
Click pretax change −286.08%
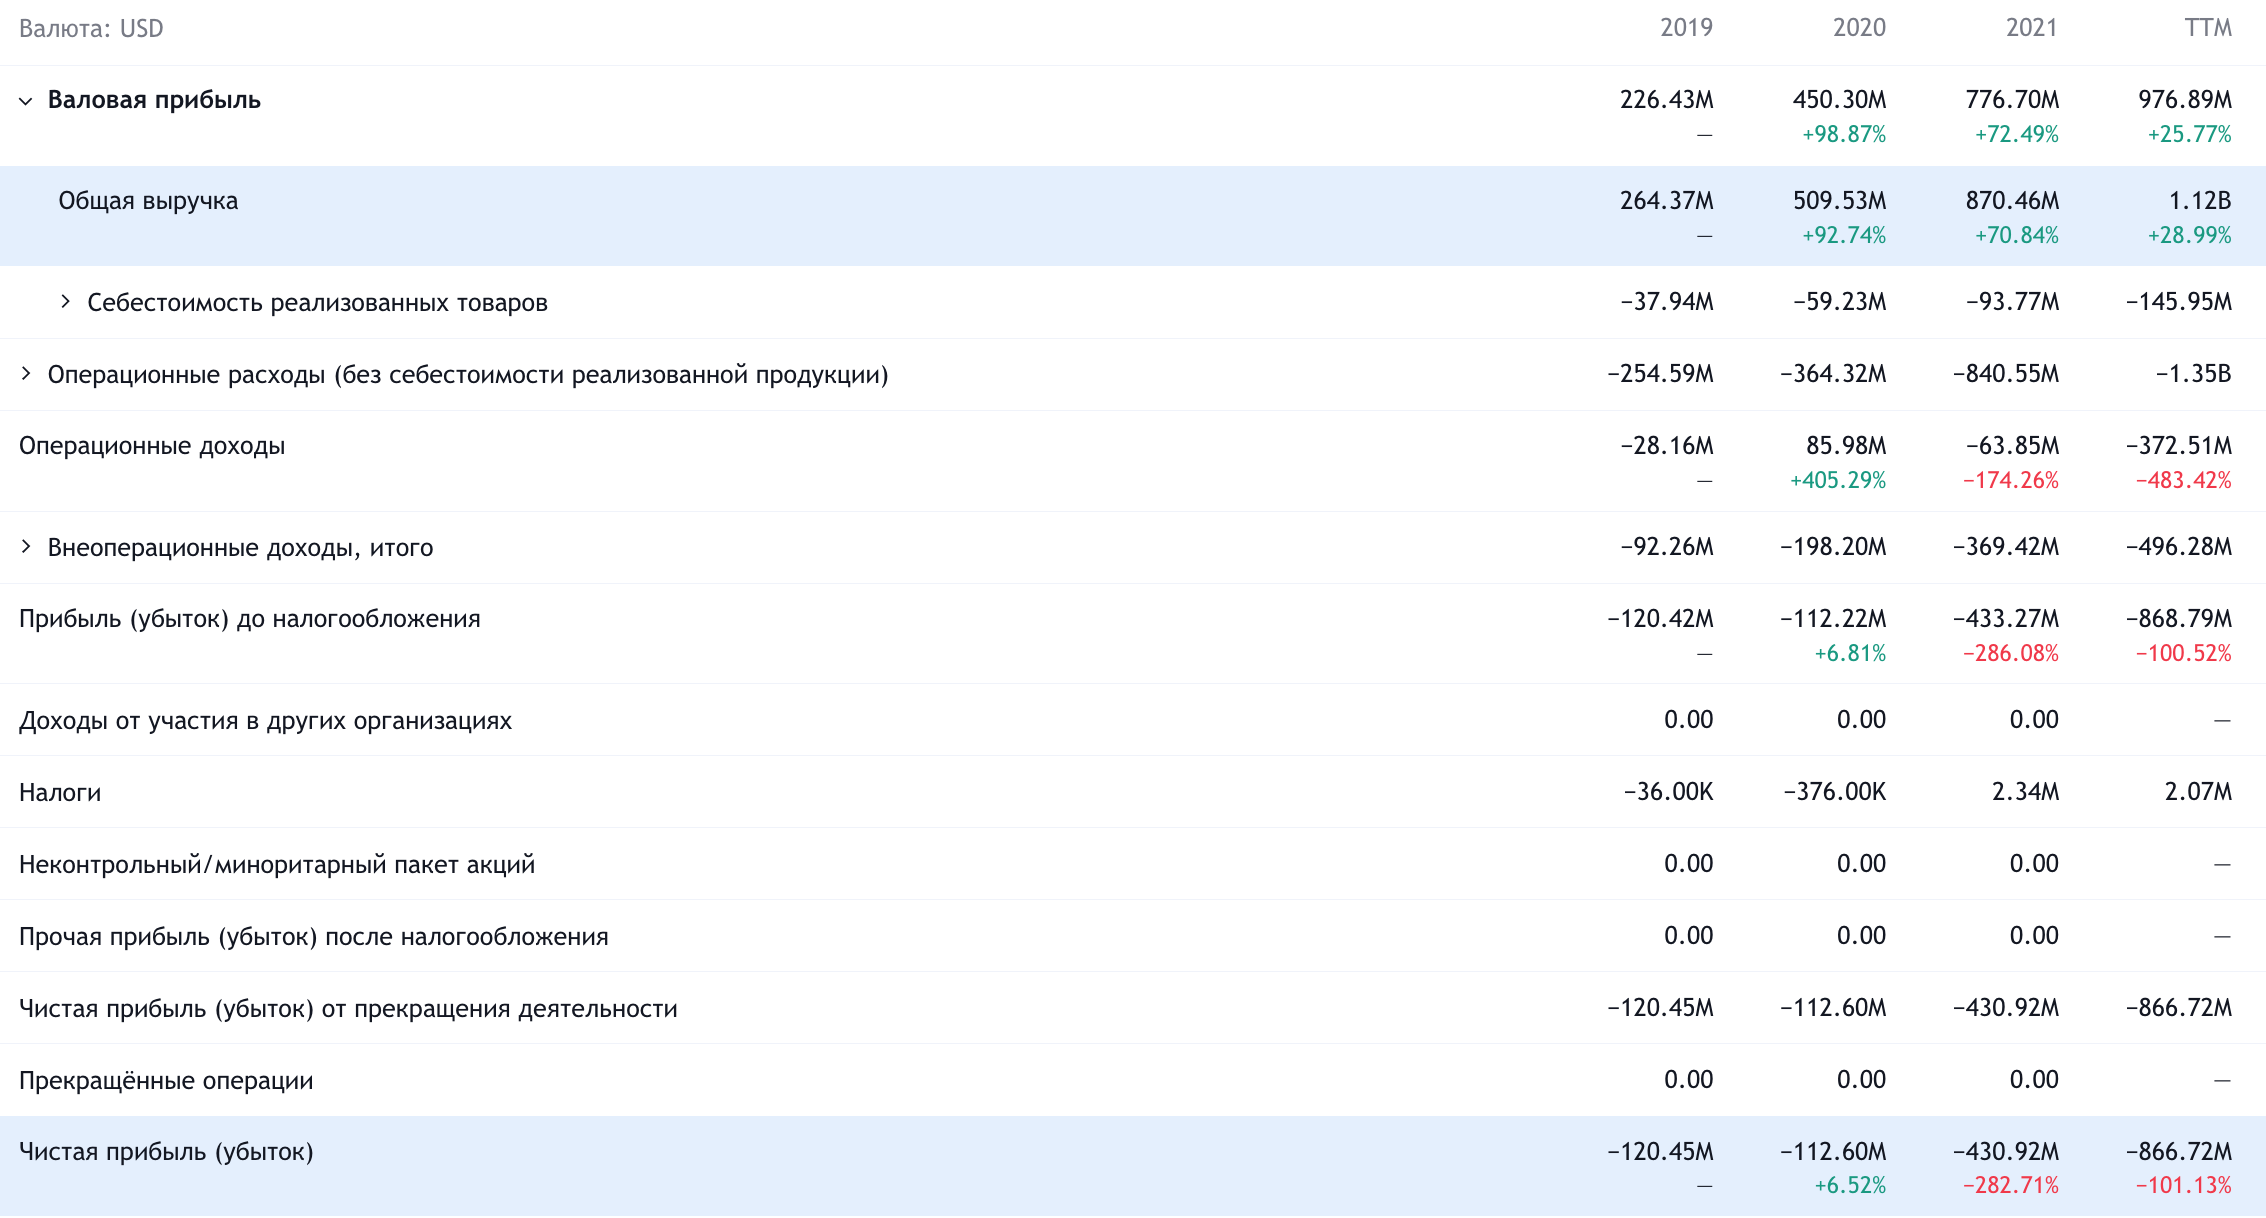2011,653
